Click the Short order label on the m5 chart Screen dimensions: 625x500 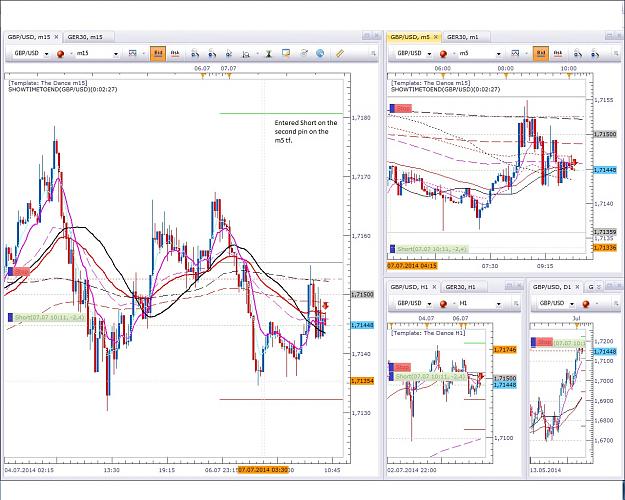[429, 249]
